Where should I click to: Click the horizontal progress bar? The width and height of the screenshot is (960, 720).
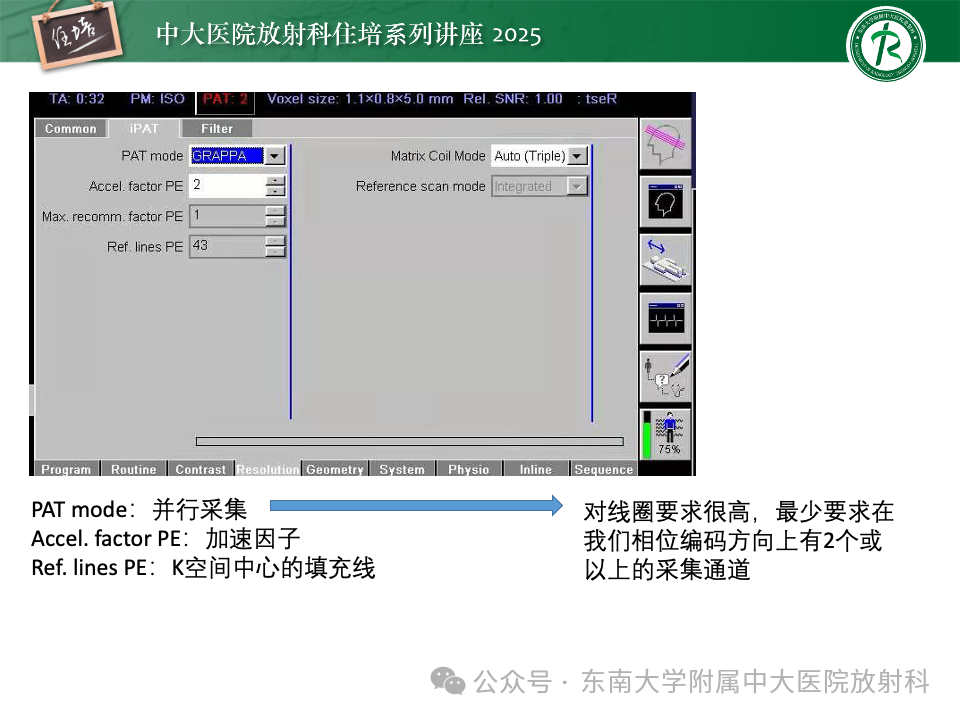pyautogui.click(x=410, y=441)
